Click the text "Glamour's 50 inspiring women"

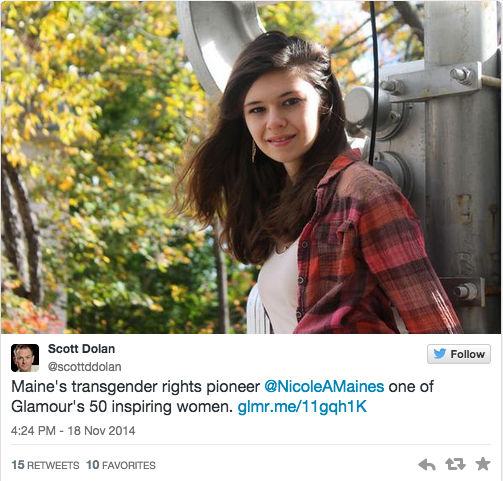[x=120, y=407]
